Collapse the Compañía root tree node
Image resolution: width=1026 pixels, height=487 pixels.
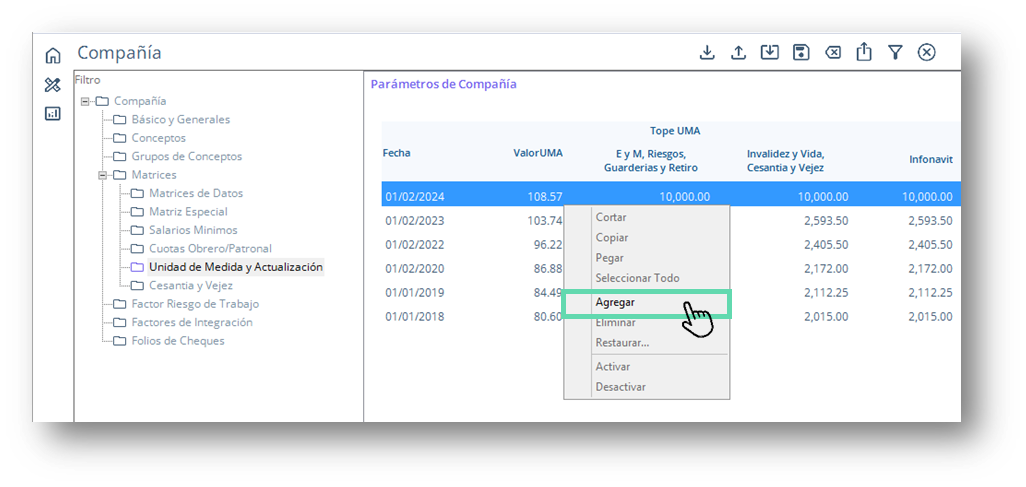tap(86, 101)
